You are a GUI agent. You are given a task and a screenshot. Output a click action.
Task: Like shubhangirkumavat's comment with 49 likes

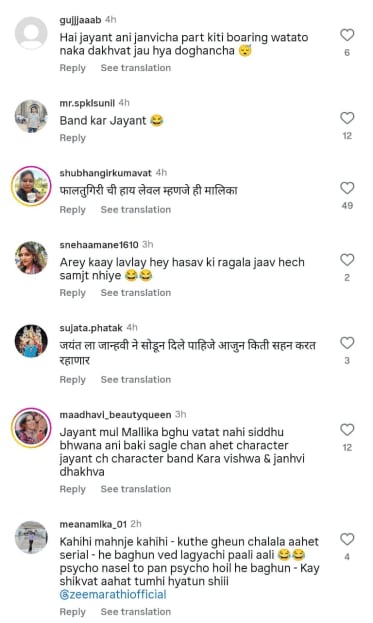tap(347, 188)
